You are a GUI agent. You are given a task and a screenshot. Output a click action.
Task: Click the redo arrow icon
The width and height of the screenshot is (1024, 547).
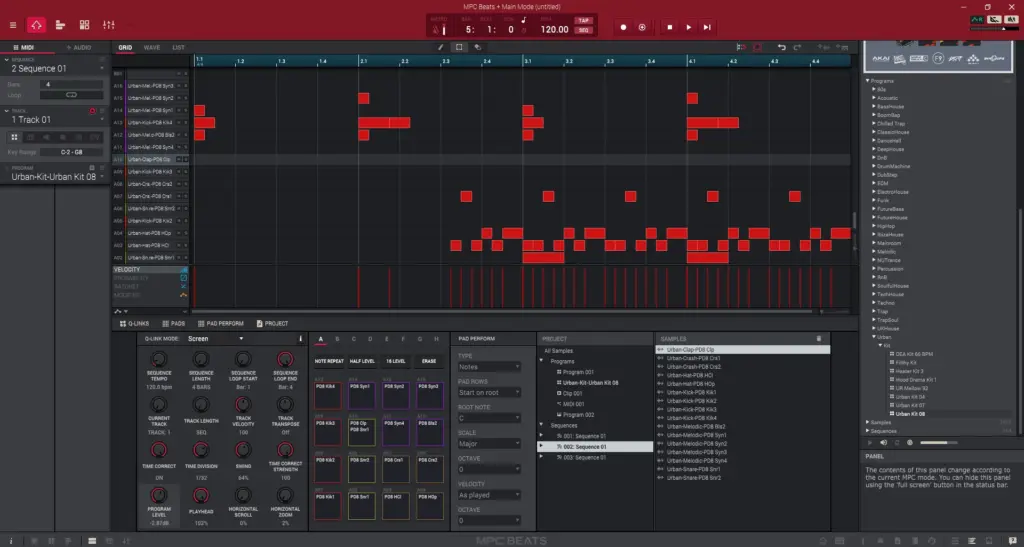point(797,48)
